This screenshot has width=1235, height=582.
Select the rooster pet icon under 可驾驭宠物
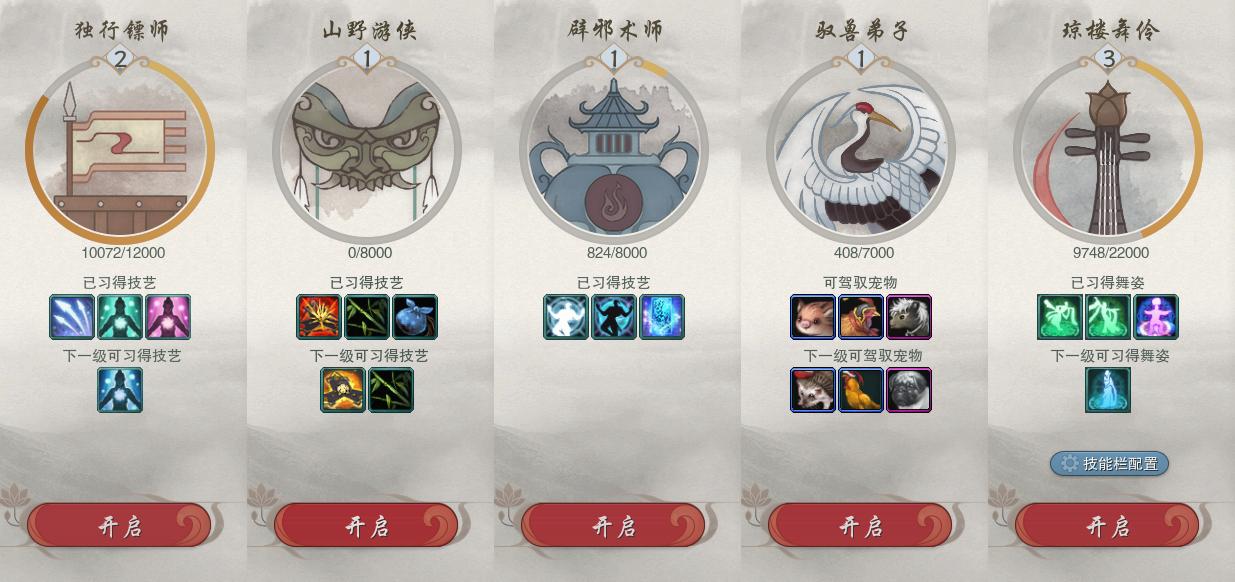(861, 317)
